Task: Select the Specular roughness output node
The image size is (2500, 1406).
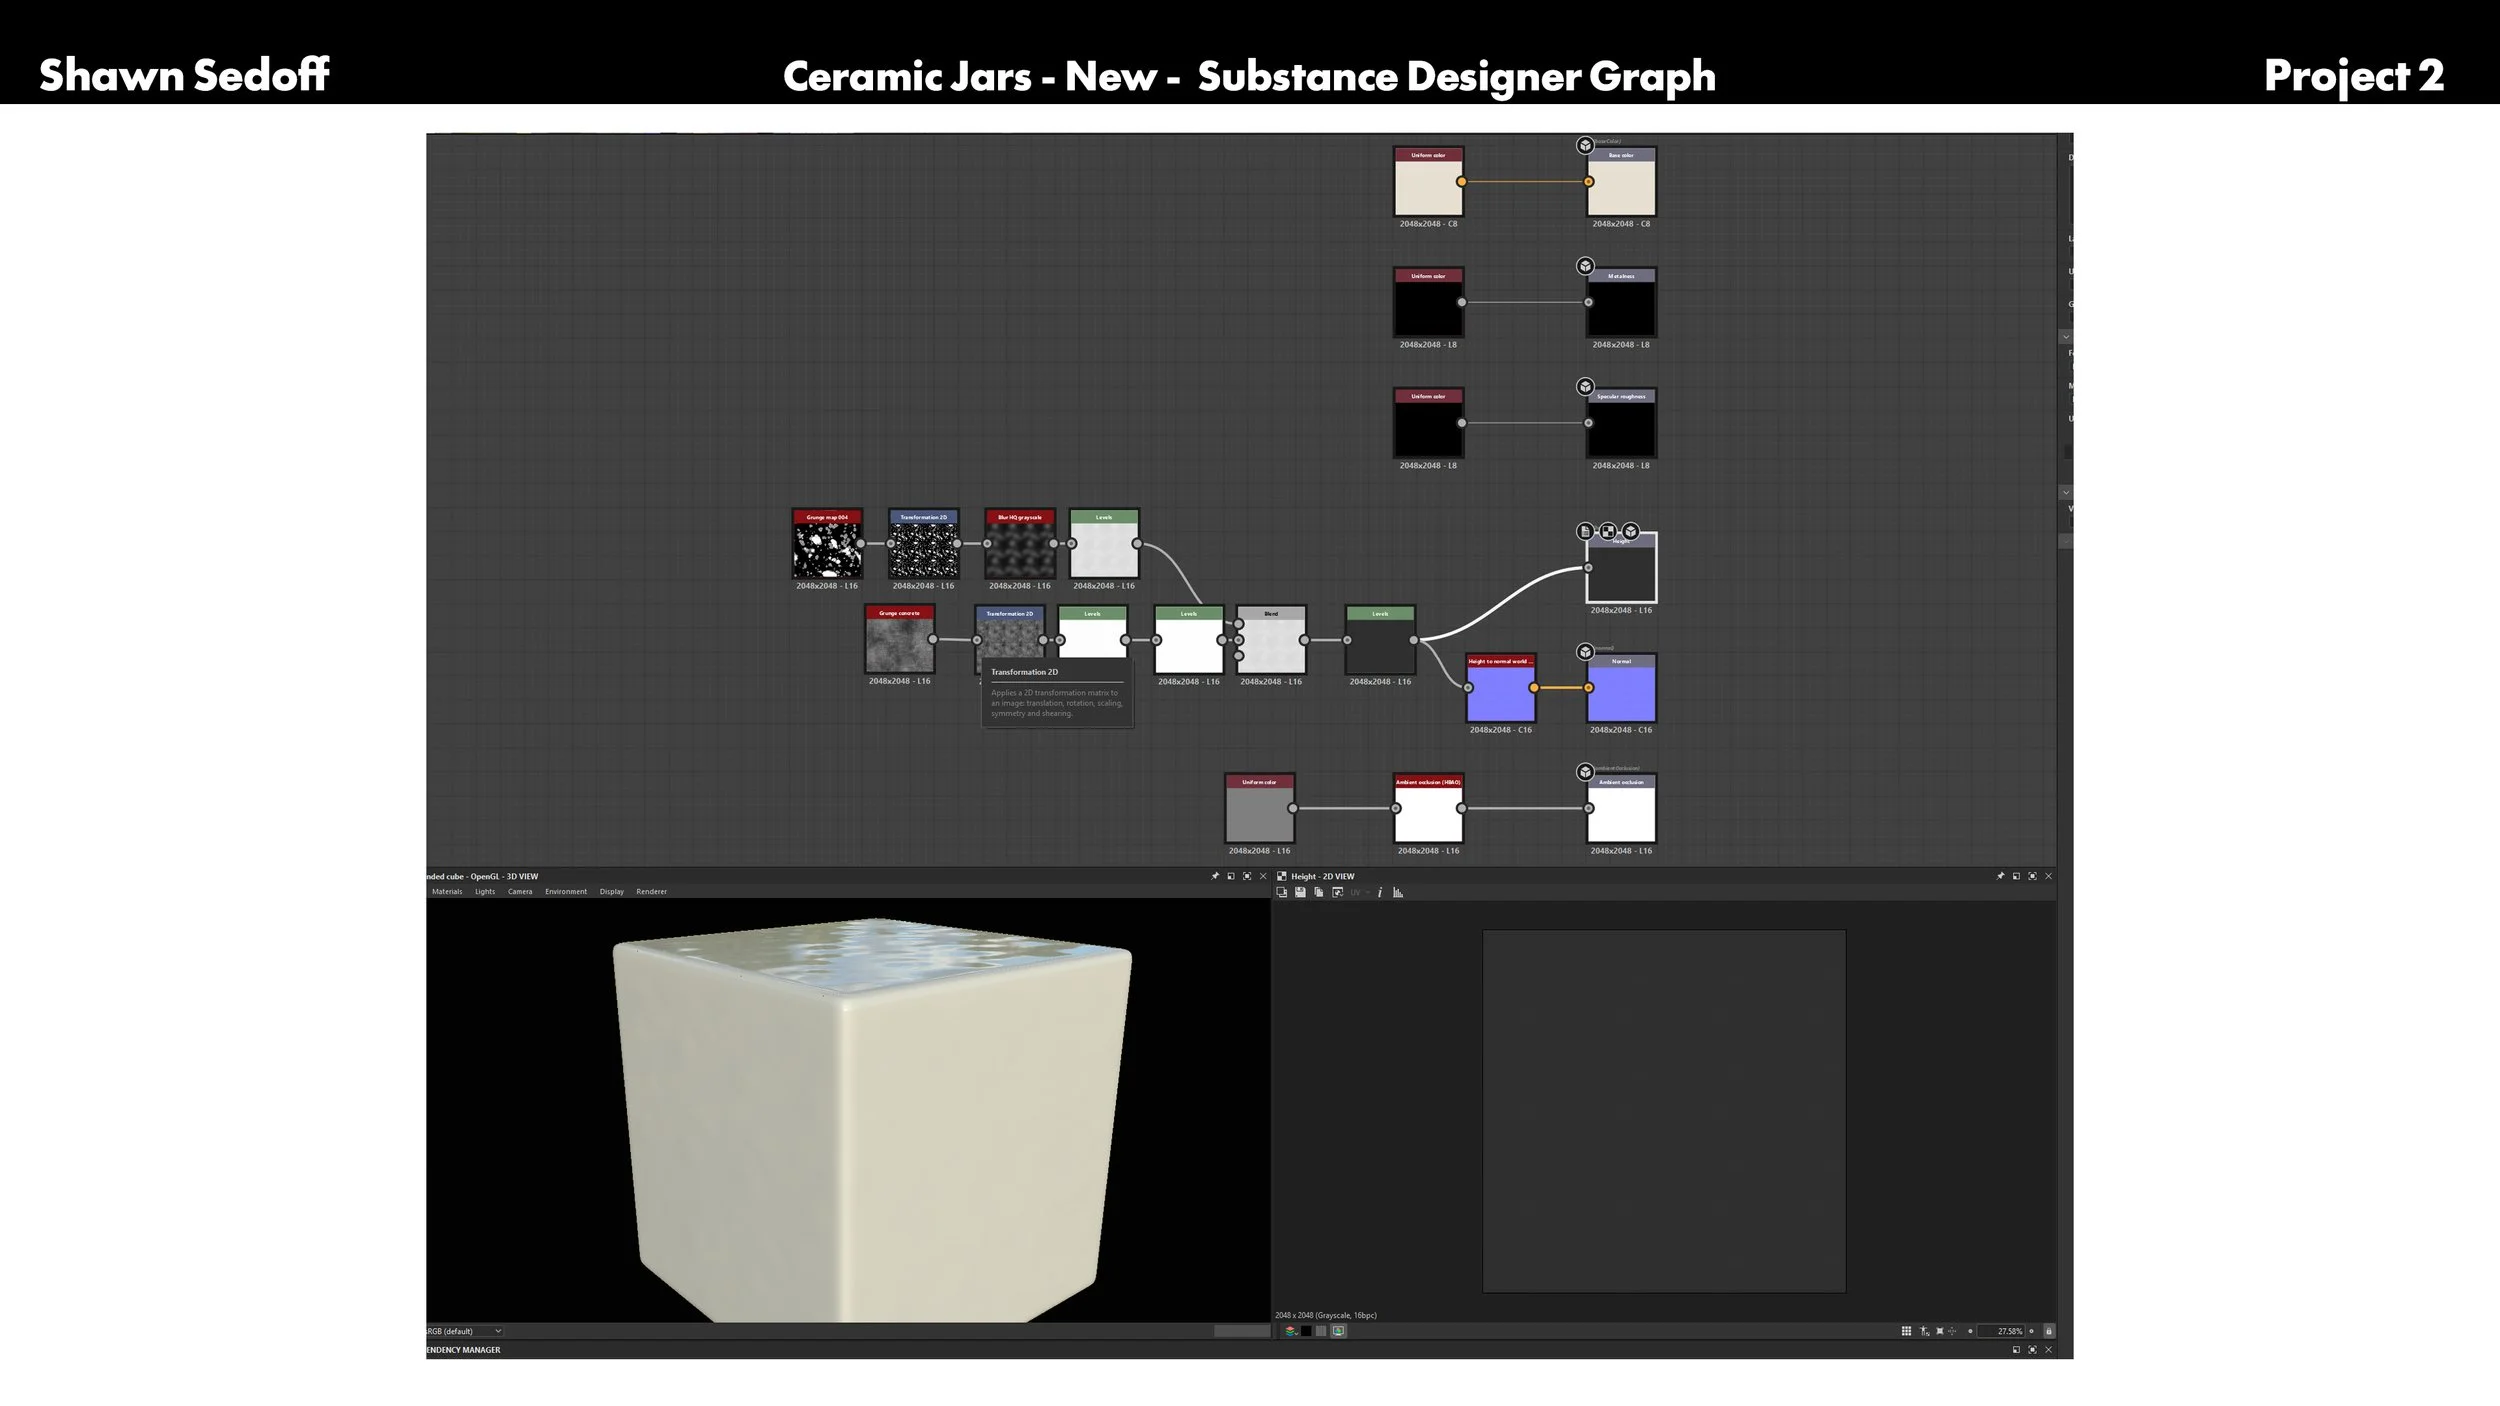Action: point(1621,423)
